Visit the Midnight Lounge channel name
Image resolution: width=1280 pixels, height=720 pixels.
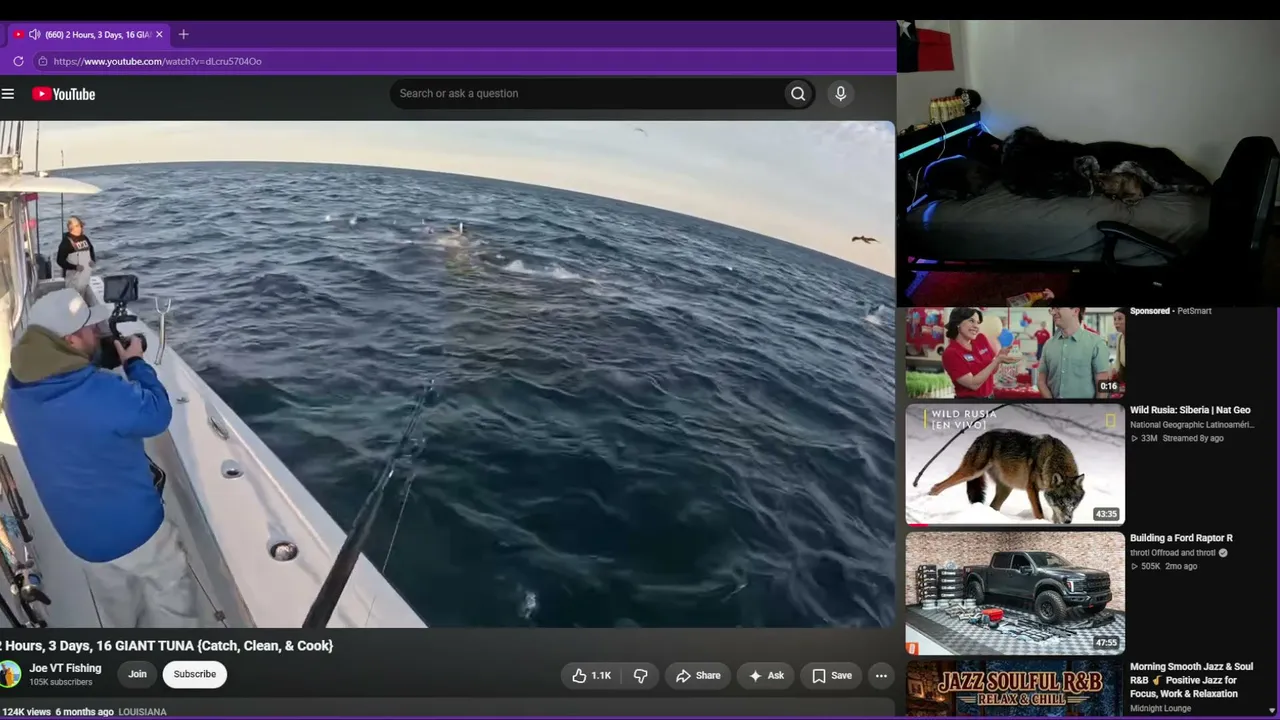click(1160, 709)
